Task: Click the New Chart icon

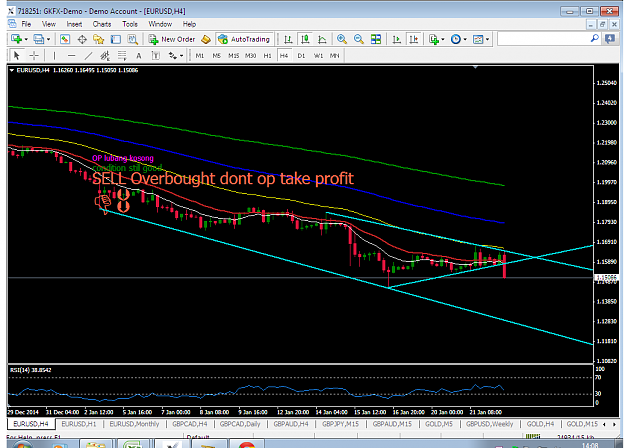Action: point(16,39)
